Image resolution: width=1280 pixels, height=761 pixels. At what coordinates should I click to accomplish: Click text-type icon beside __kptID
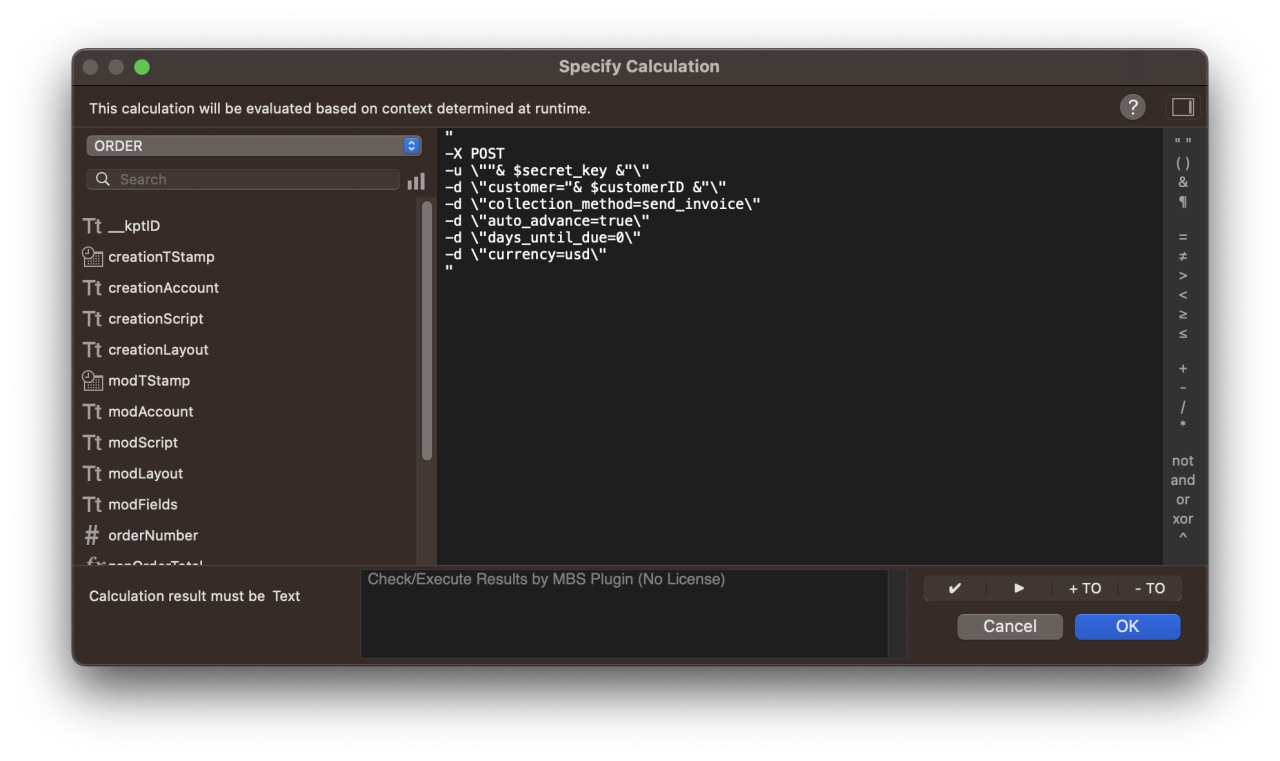point(93,226)
